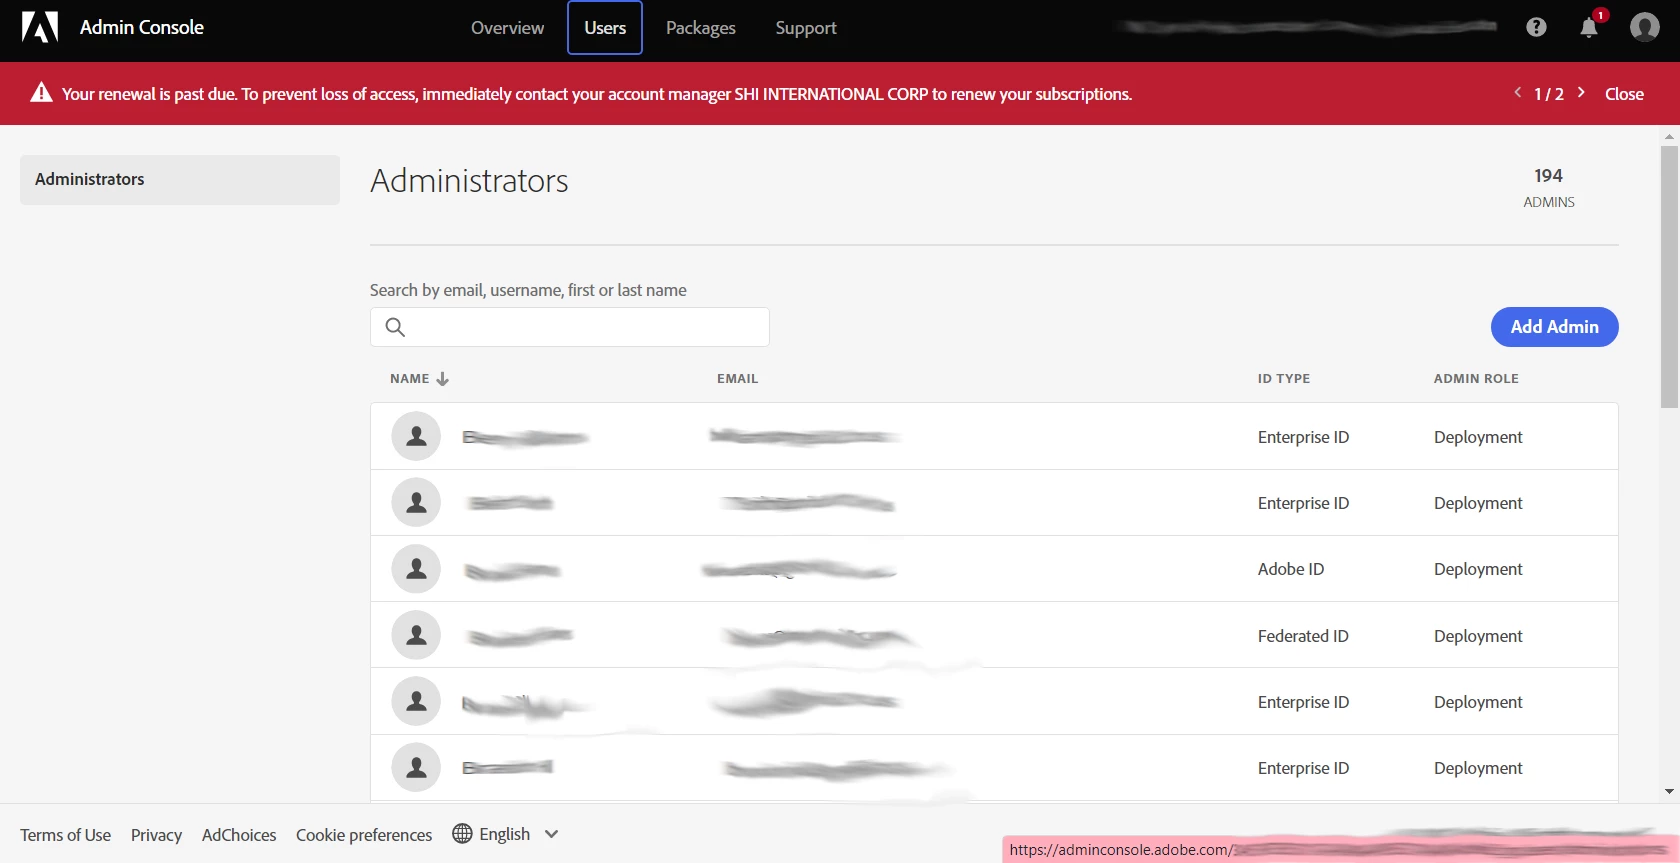The width and height of the screenshot is (1680, 863).
Task: Select Administrators in the sidebar
Action: click(180, 180)
